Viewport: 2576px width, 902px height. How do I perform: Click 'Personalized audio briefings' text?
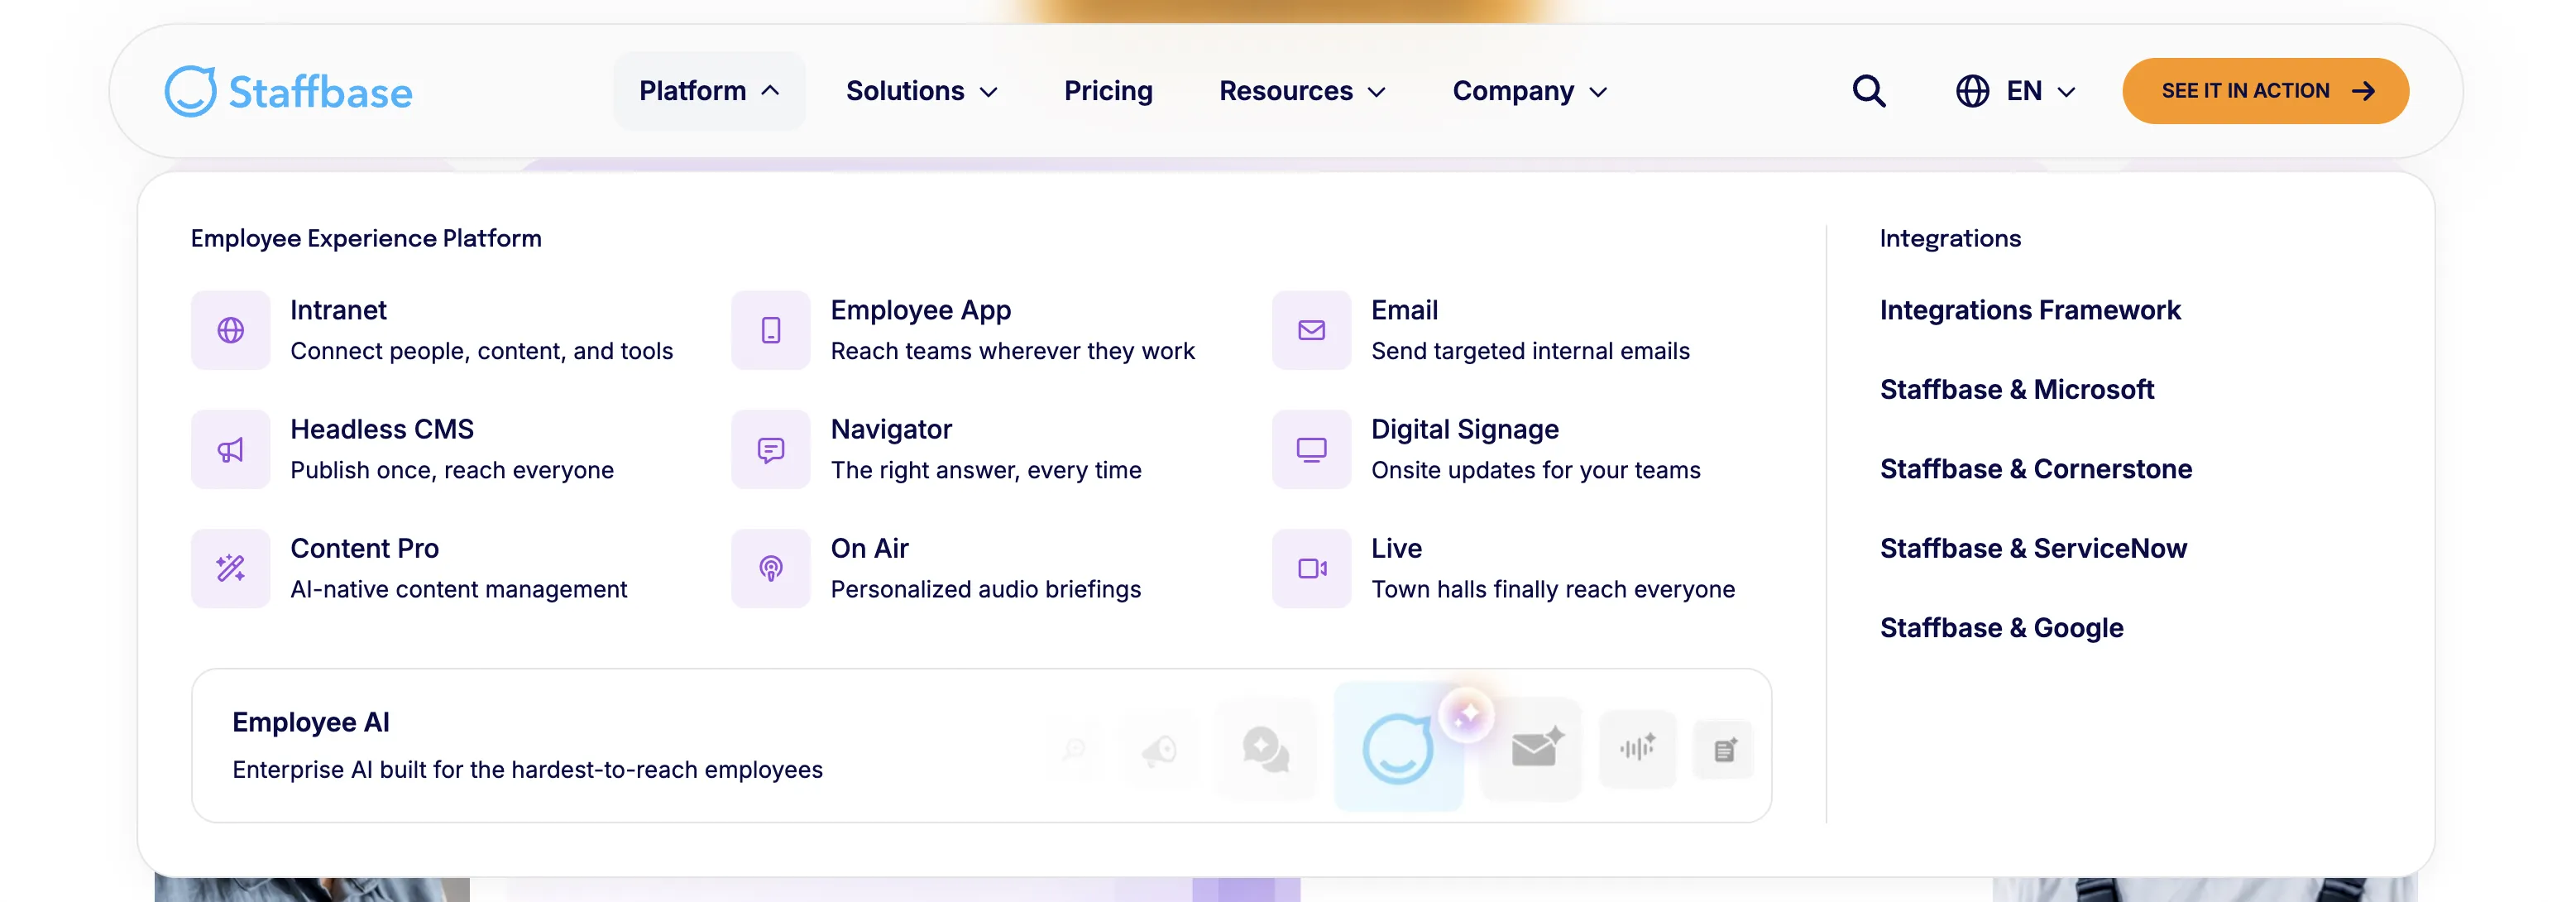pyautogui.click(x=986, y=589)
